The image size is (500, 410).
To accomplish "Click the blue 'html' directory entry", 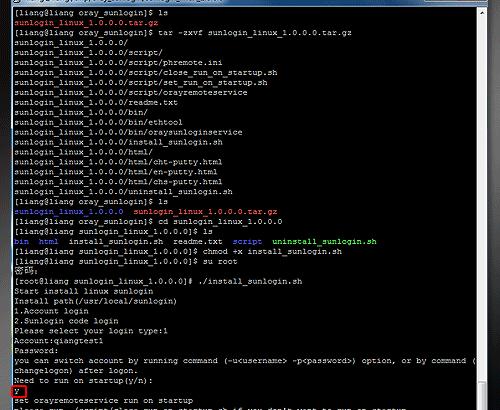I will tap(49, 242).
